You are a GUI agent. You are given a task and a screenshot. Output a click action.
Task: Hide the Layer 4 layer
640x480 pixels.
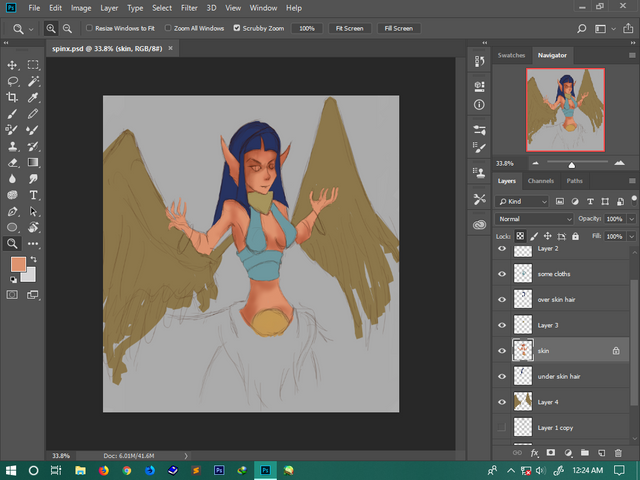(502, 402)
